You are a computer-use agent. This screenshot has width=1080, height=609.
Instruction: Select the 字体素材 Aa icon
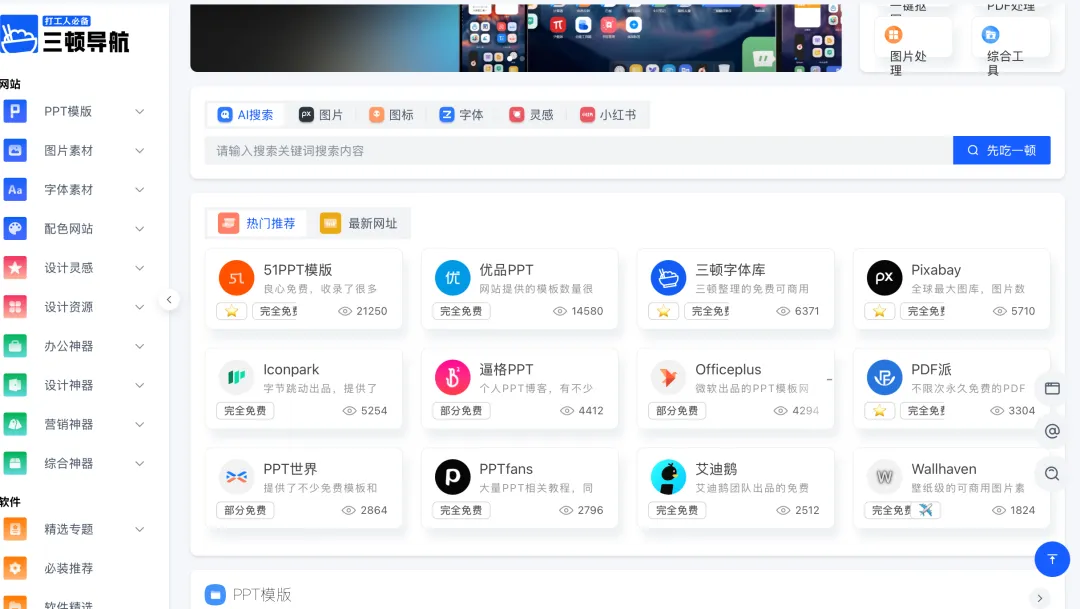[x=15, y=189]
